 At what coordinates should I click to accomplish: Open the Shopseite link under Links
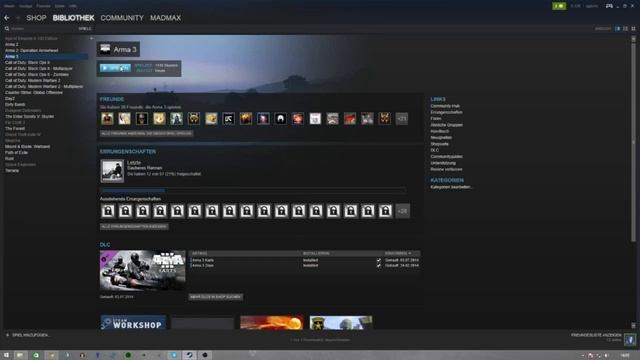point(440,144)
